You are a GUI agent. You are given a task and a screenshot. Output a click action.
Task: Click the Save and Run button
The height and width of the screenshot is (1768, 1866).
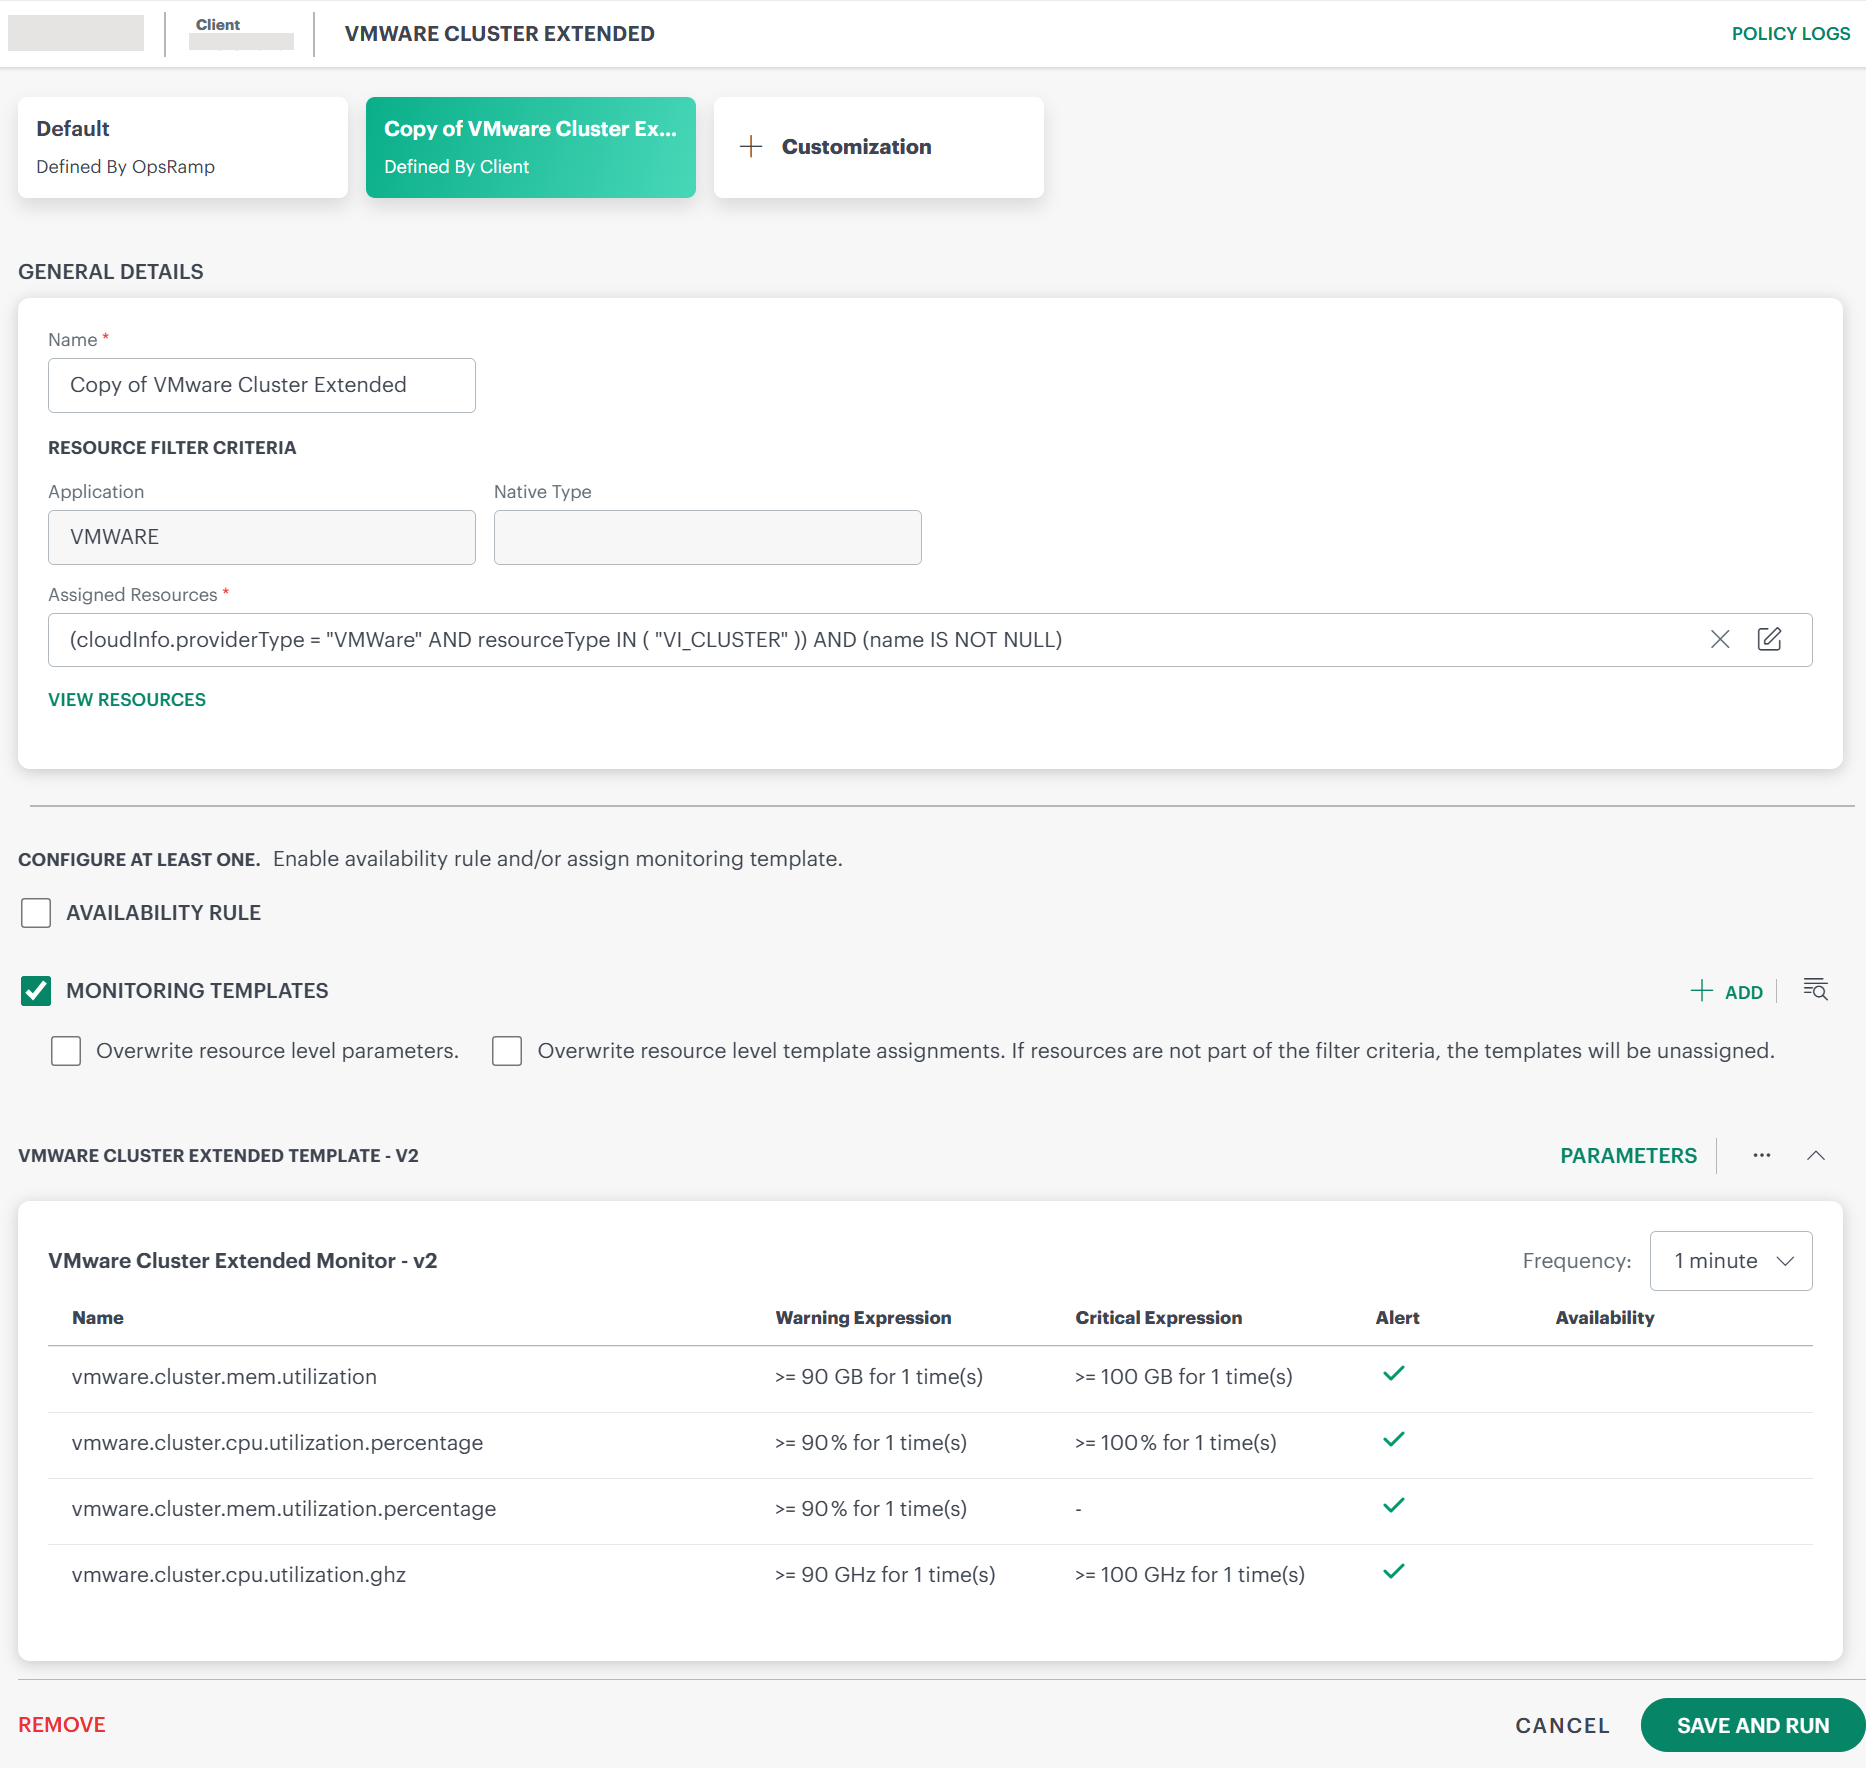[1752, 1726]
